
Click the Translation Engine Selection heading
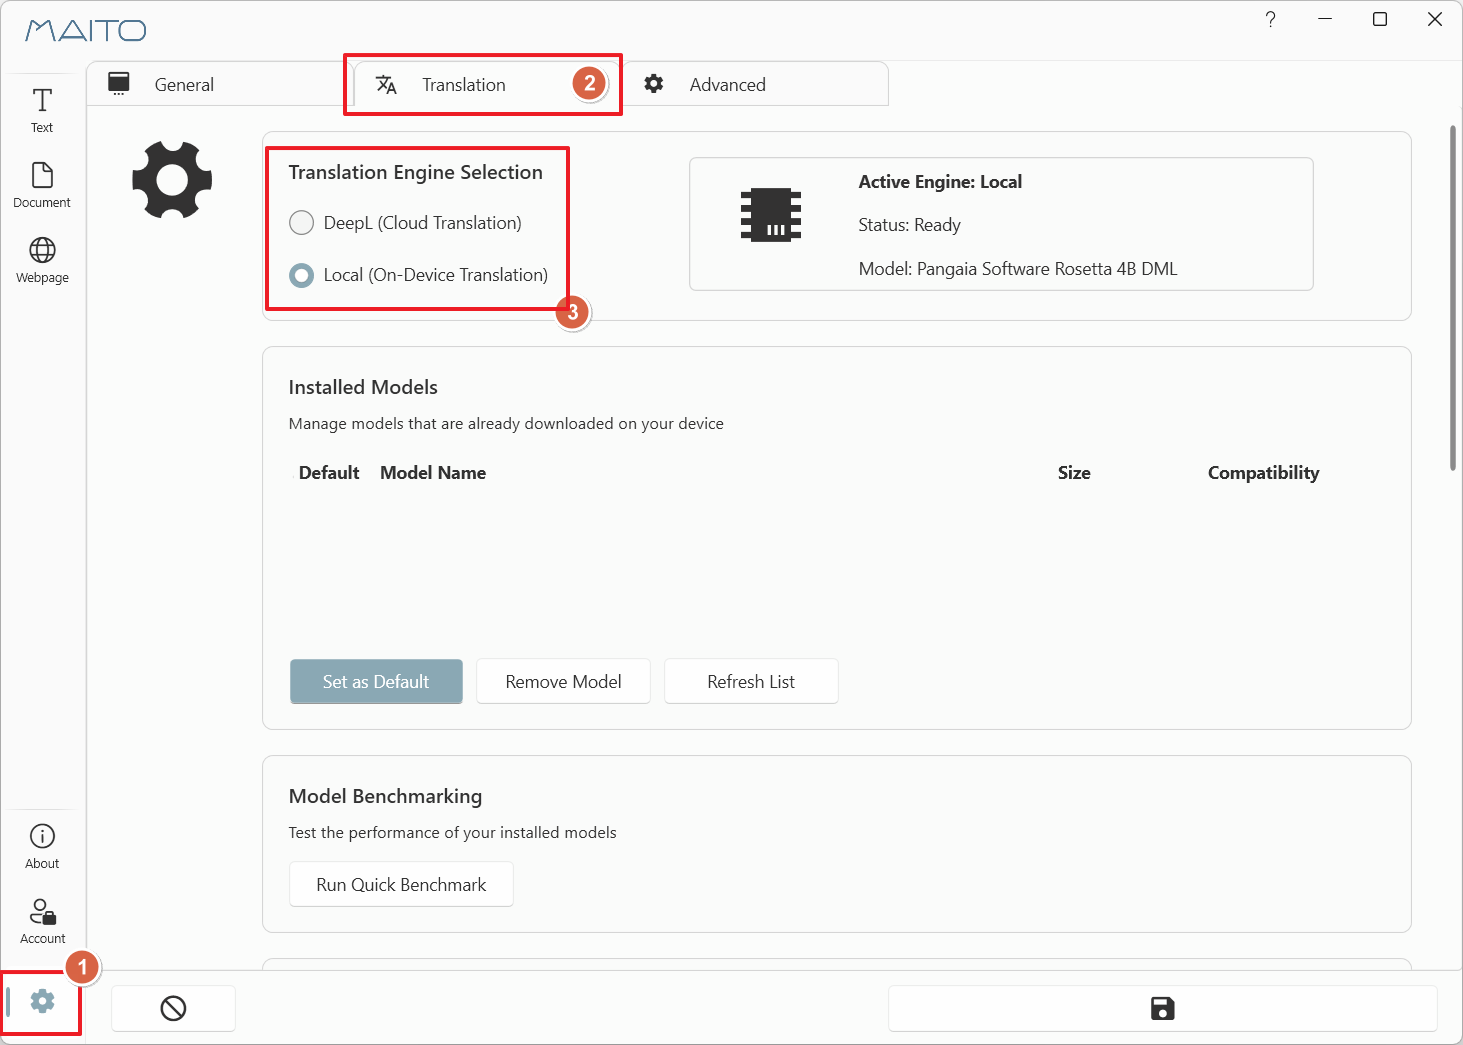[415, 172]
